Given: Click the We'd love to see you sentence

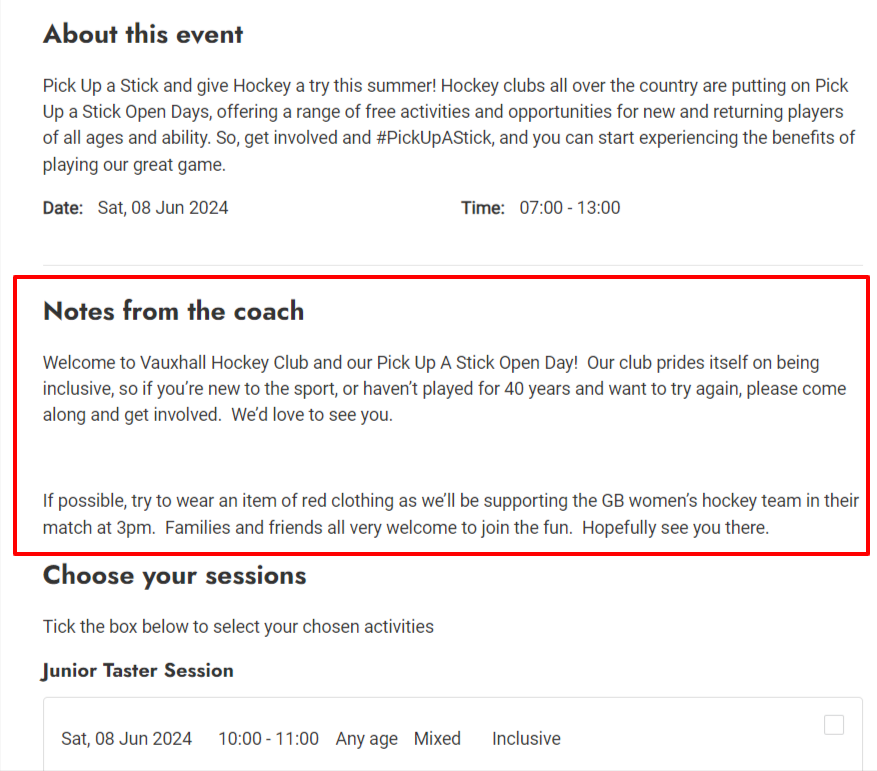Looking at the screenshot, I should [312, 415].
